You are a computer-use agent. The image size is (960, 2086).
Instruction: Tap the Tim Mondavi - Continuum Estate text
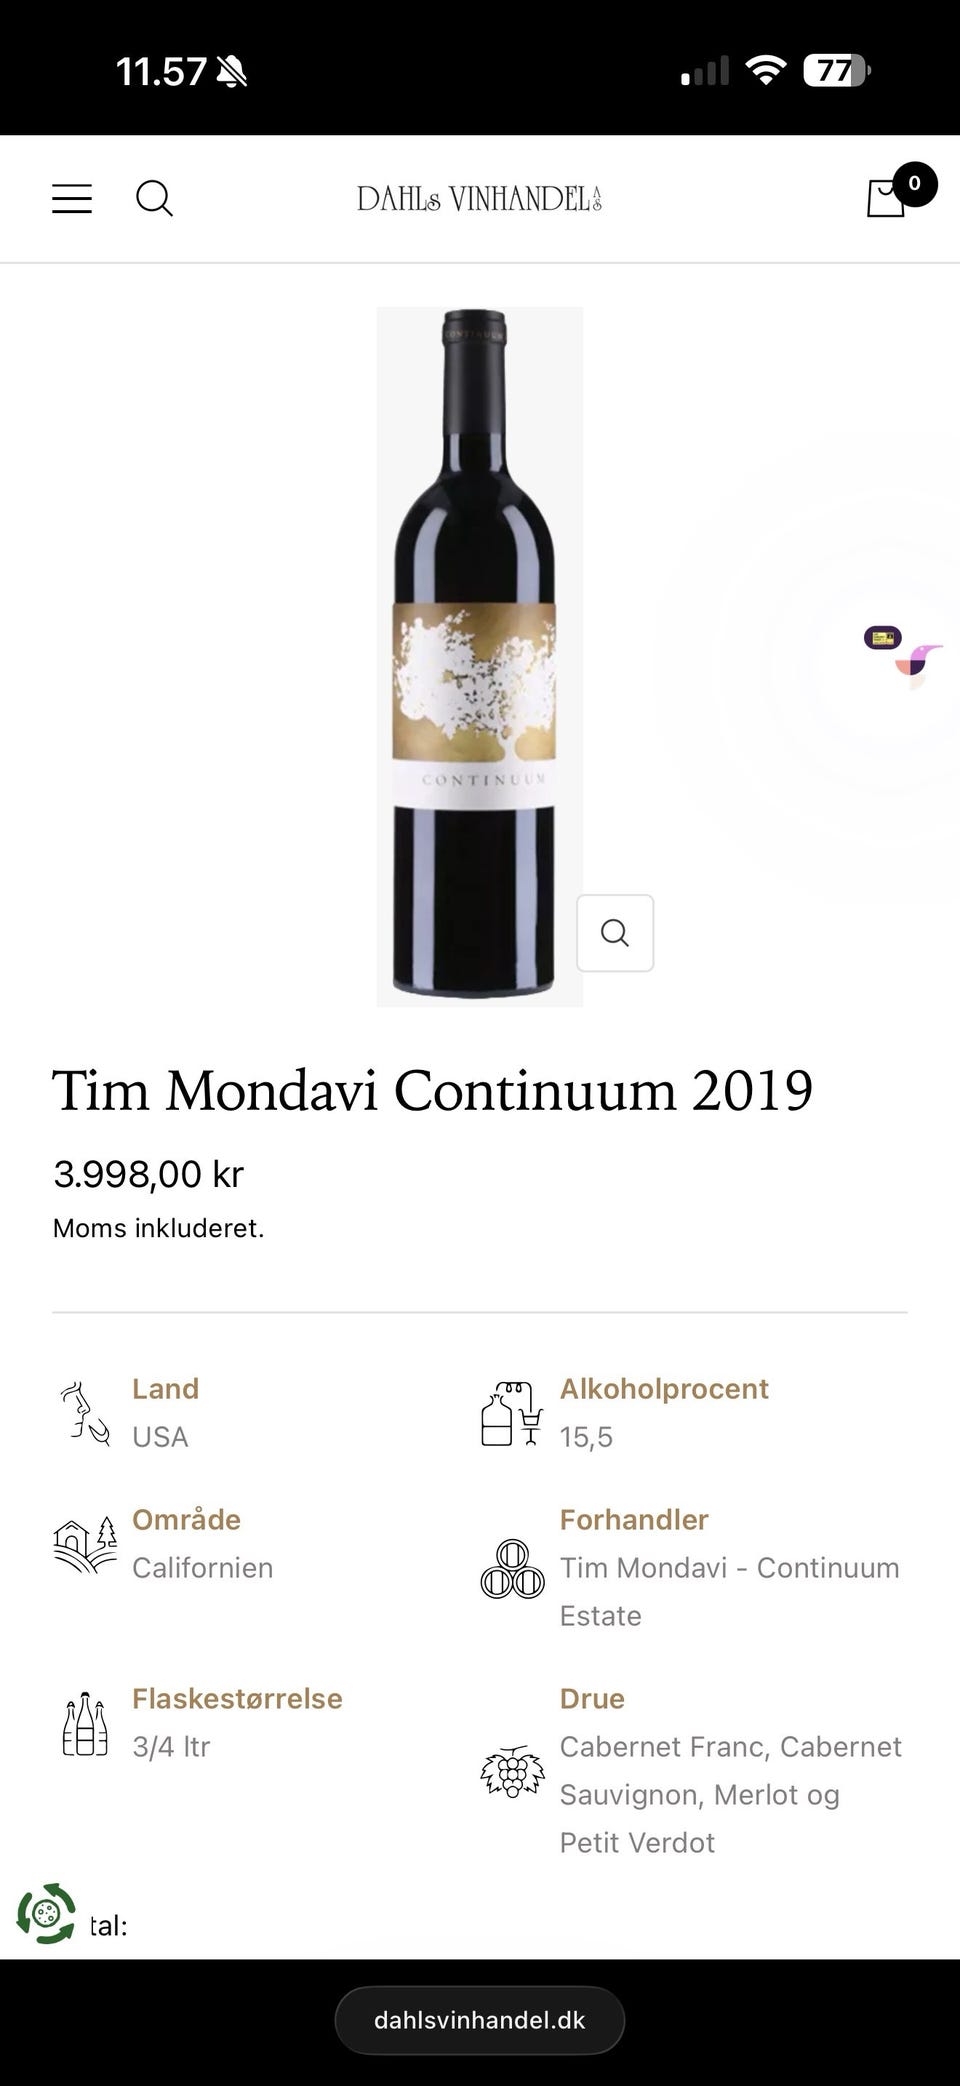729,1591
